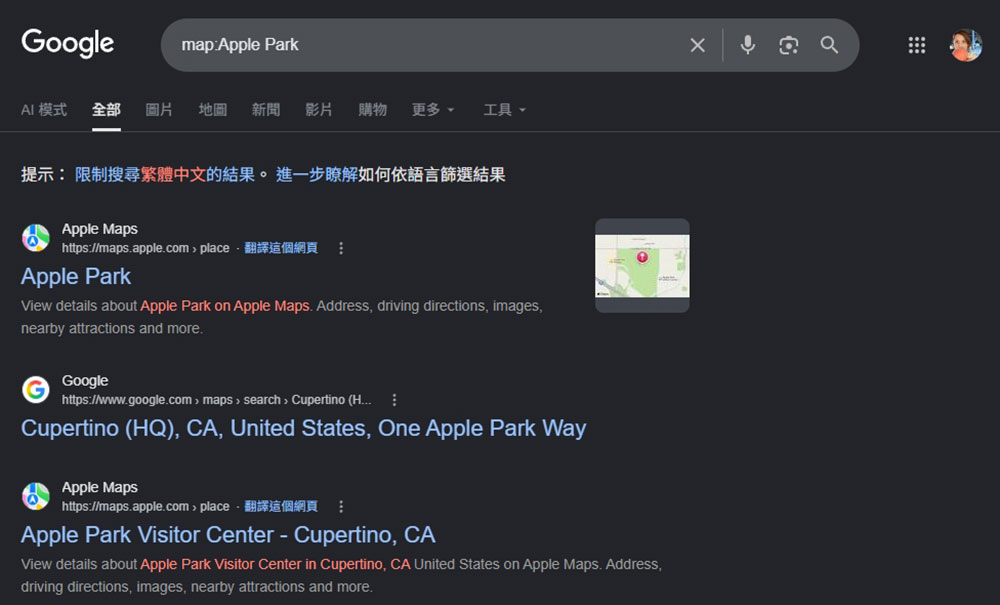
Task: Click 'Google' site name above Cupertino result
Action: [x=85, y=381]
